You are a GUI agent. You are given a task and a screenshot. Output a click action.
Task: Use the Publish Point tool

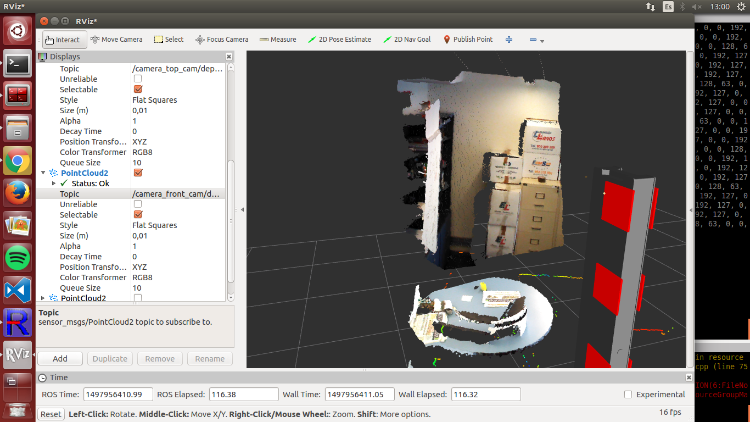coord(467,39)
